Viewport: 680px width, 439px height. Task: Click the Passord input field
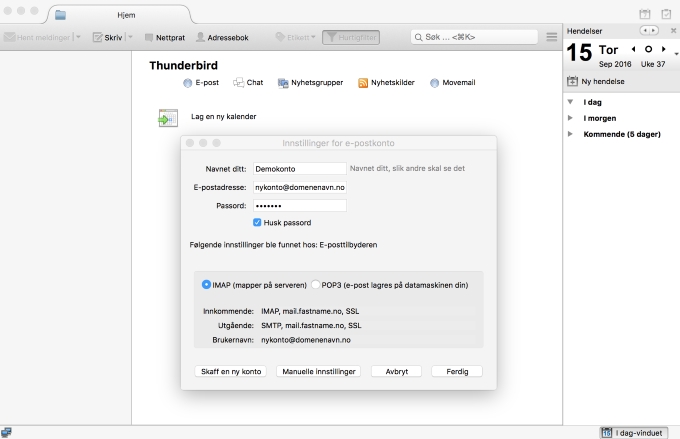tap(300, 206)
